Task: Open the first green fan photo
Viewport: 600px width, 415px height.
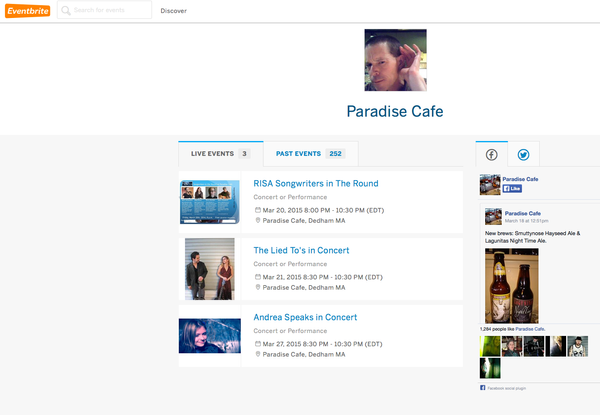Action: (x=490, y=346)
